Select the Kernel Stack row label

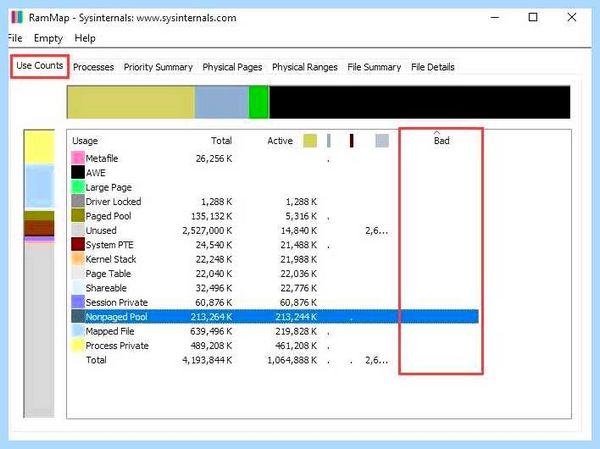[111, 260]
